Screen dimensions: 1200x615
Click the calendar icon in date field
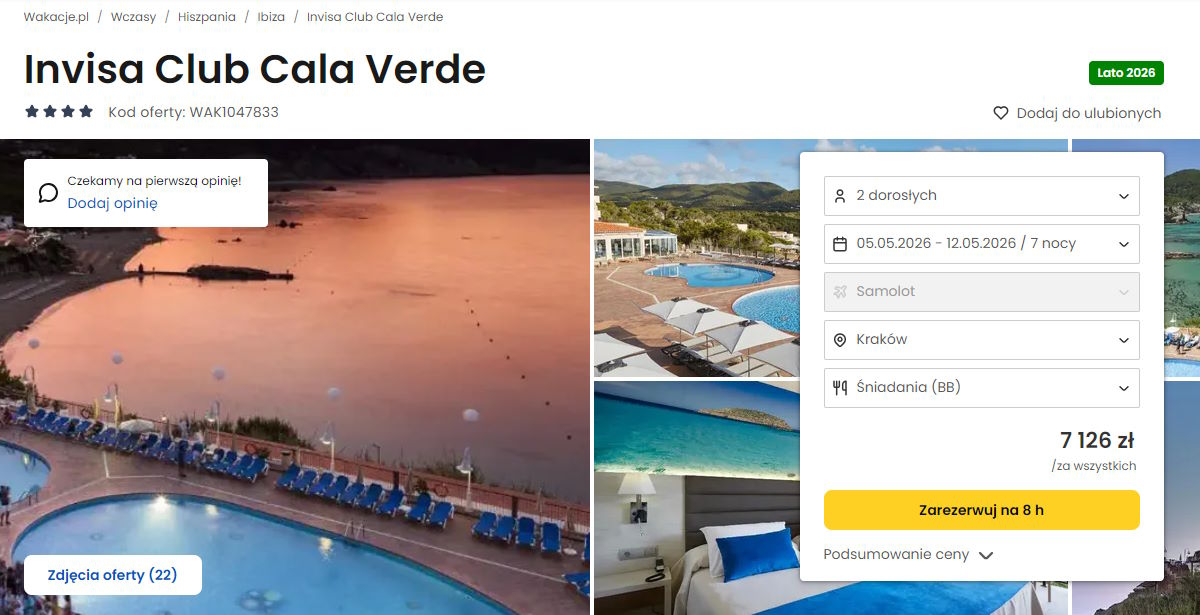click(840, 244)
